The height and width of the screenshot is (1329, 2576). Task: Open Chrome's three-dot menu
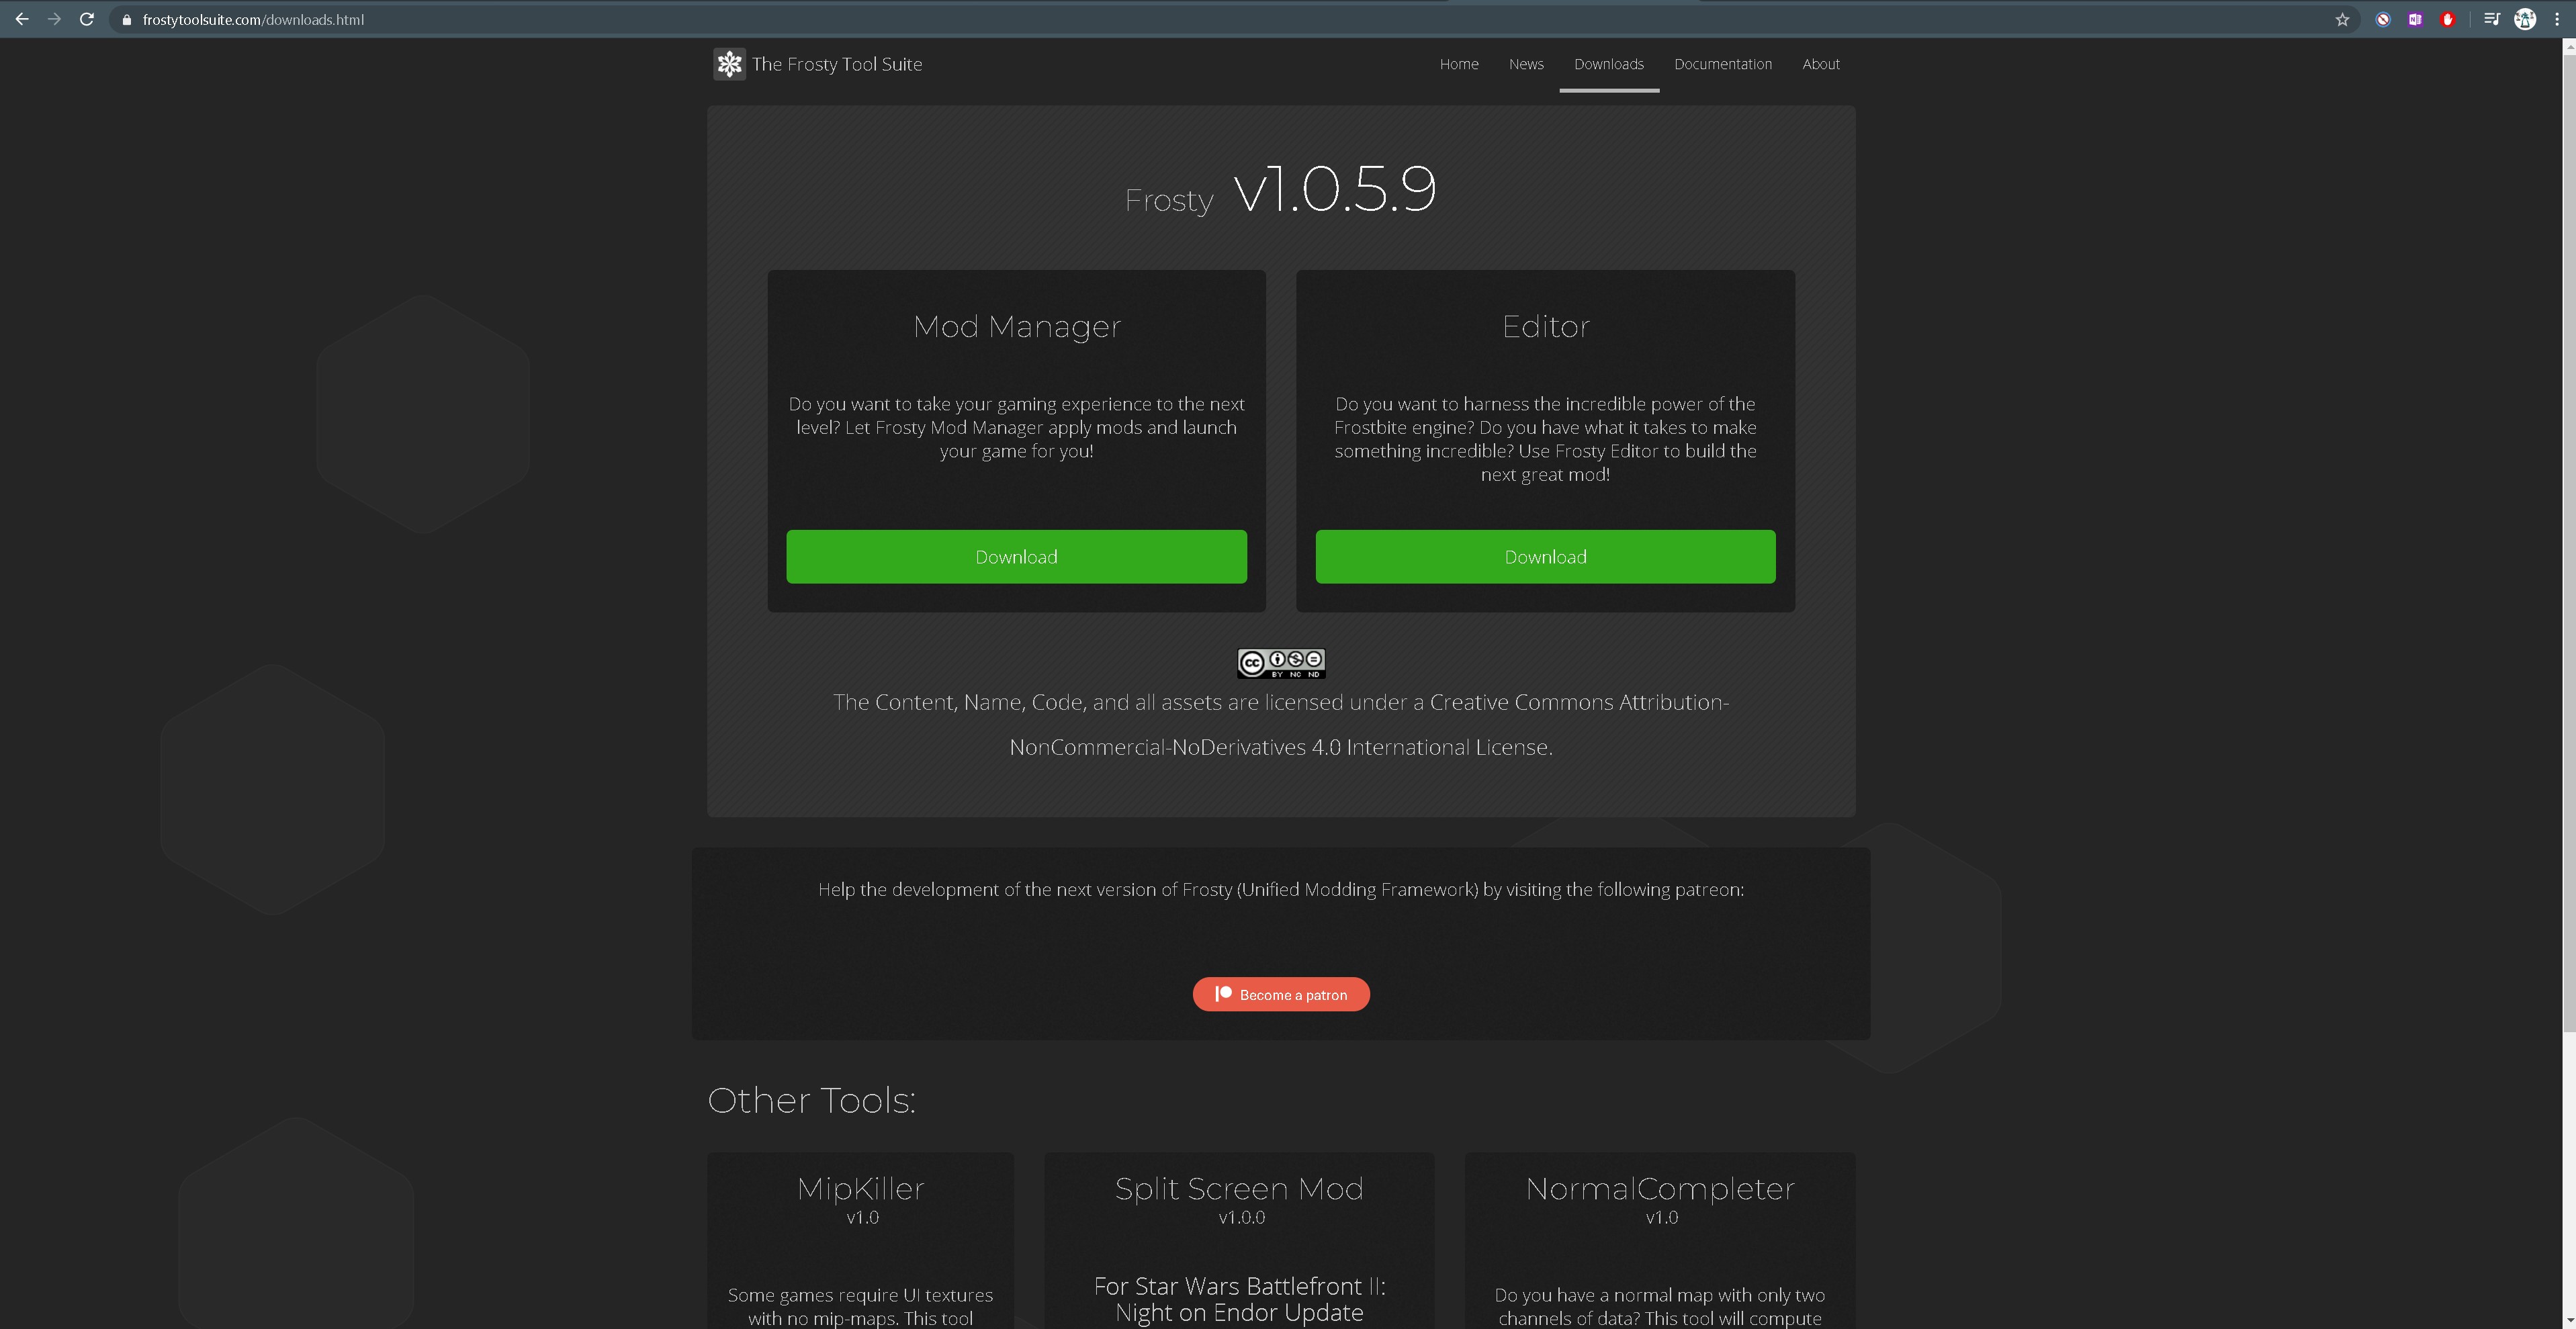pyautogui.click(x=2557, y=19)
